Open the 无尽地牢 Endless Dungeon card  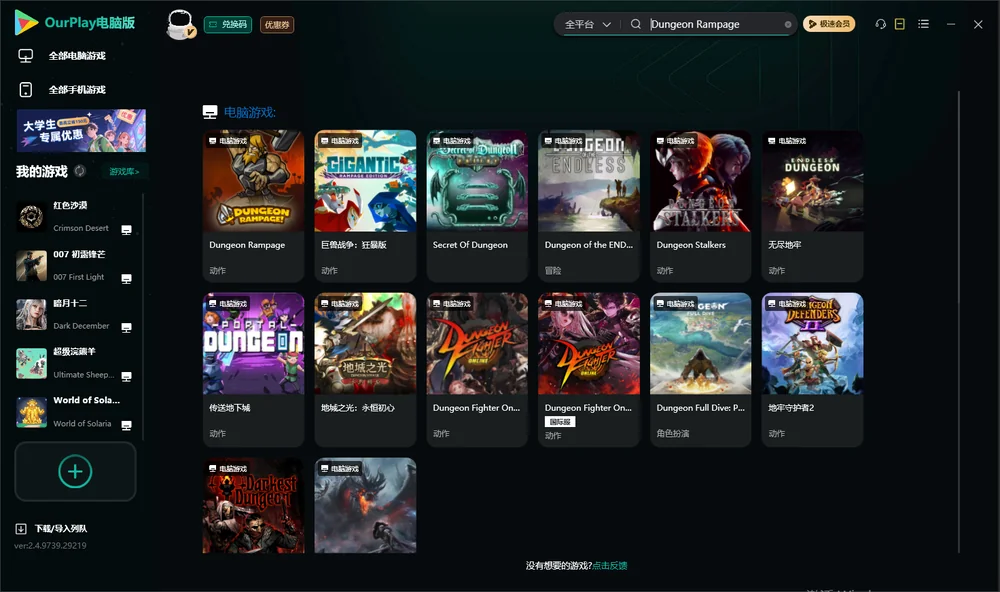[x=812, y=206]
